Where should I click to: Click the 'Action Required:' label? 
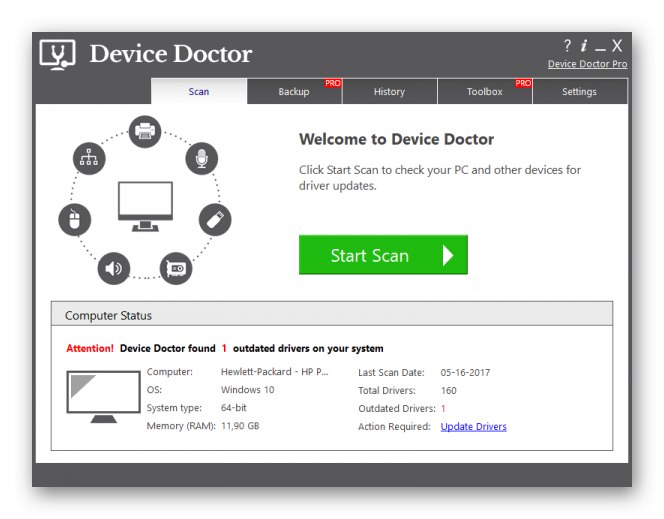(394, 427)
